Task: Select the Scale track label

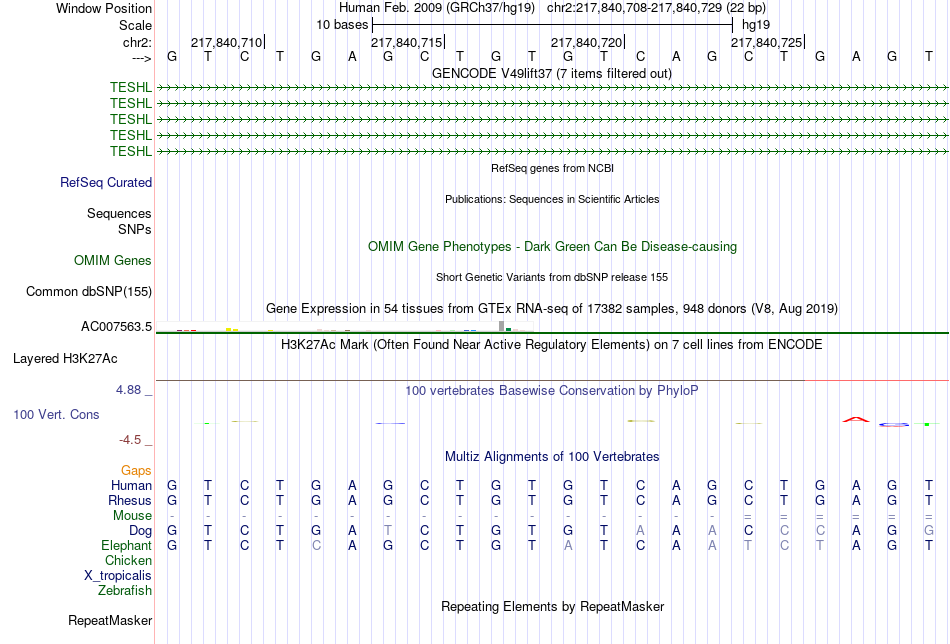Action: [x=135, y=25]
